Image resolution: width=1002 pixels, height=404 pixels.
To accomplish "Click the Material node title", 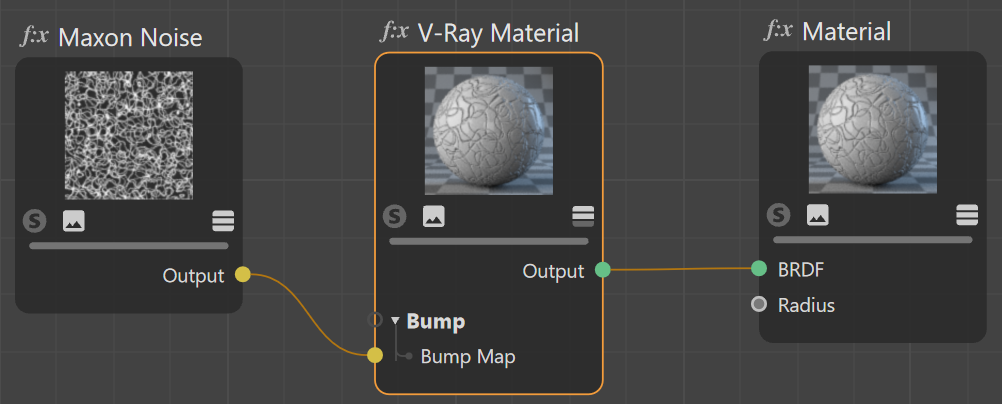I will pos(847,31).
